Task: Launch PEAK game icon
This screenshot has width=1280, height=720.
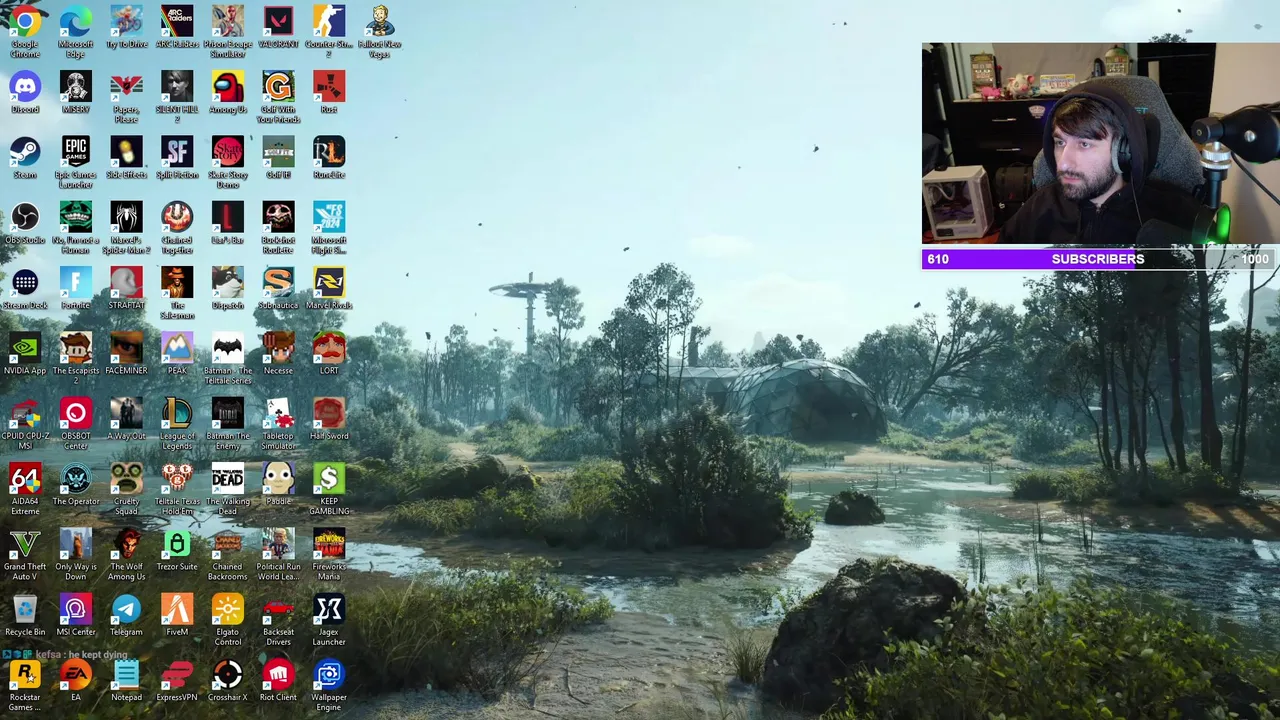Action: (x=177, y=353)
